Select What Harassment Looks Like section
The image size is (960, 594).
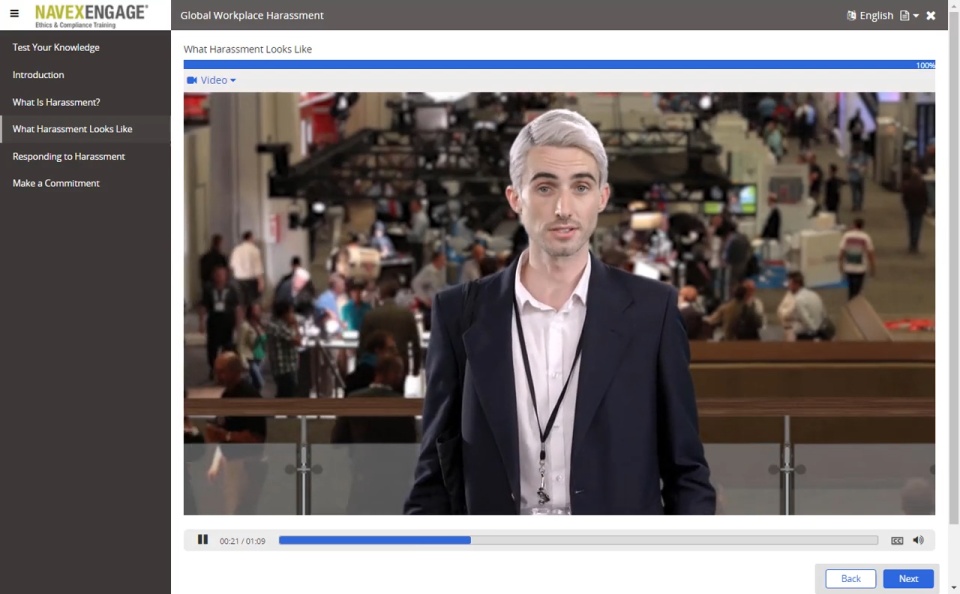point(86,129)
